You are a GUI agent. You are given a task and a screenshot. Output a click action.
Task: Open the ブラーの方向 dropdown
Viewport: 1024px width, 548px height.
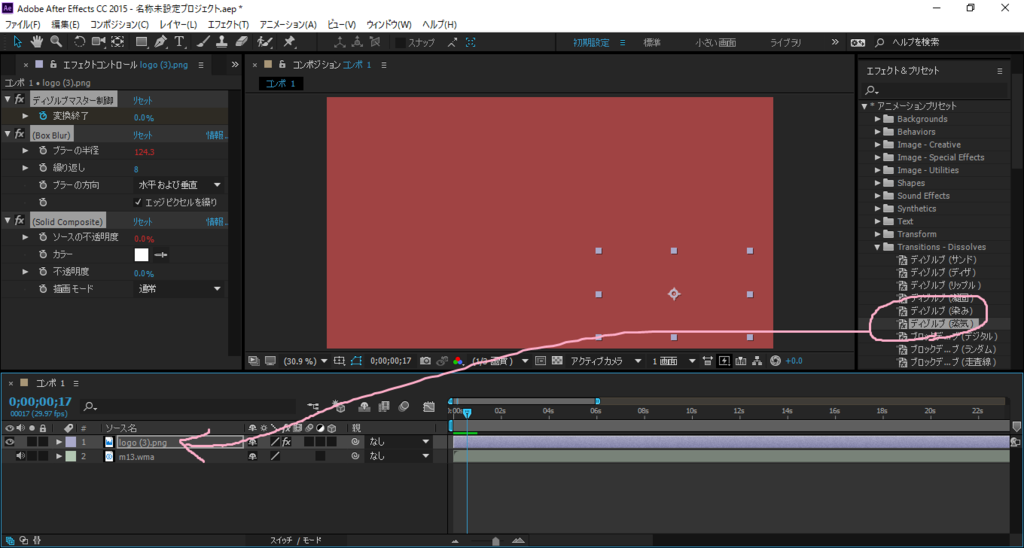pos(179,185)
